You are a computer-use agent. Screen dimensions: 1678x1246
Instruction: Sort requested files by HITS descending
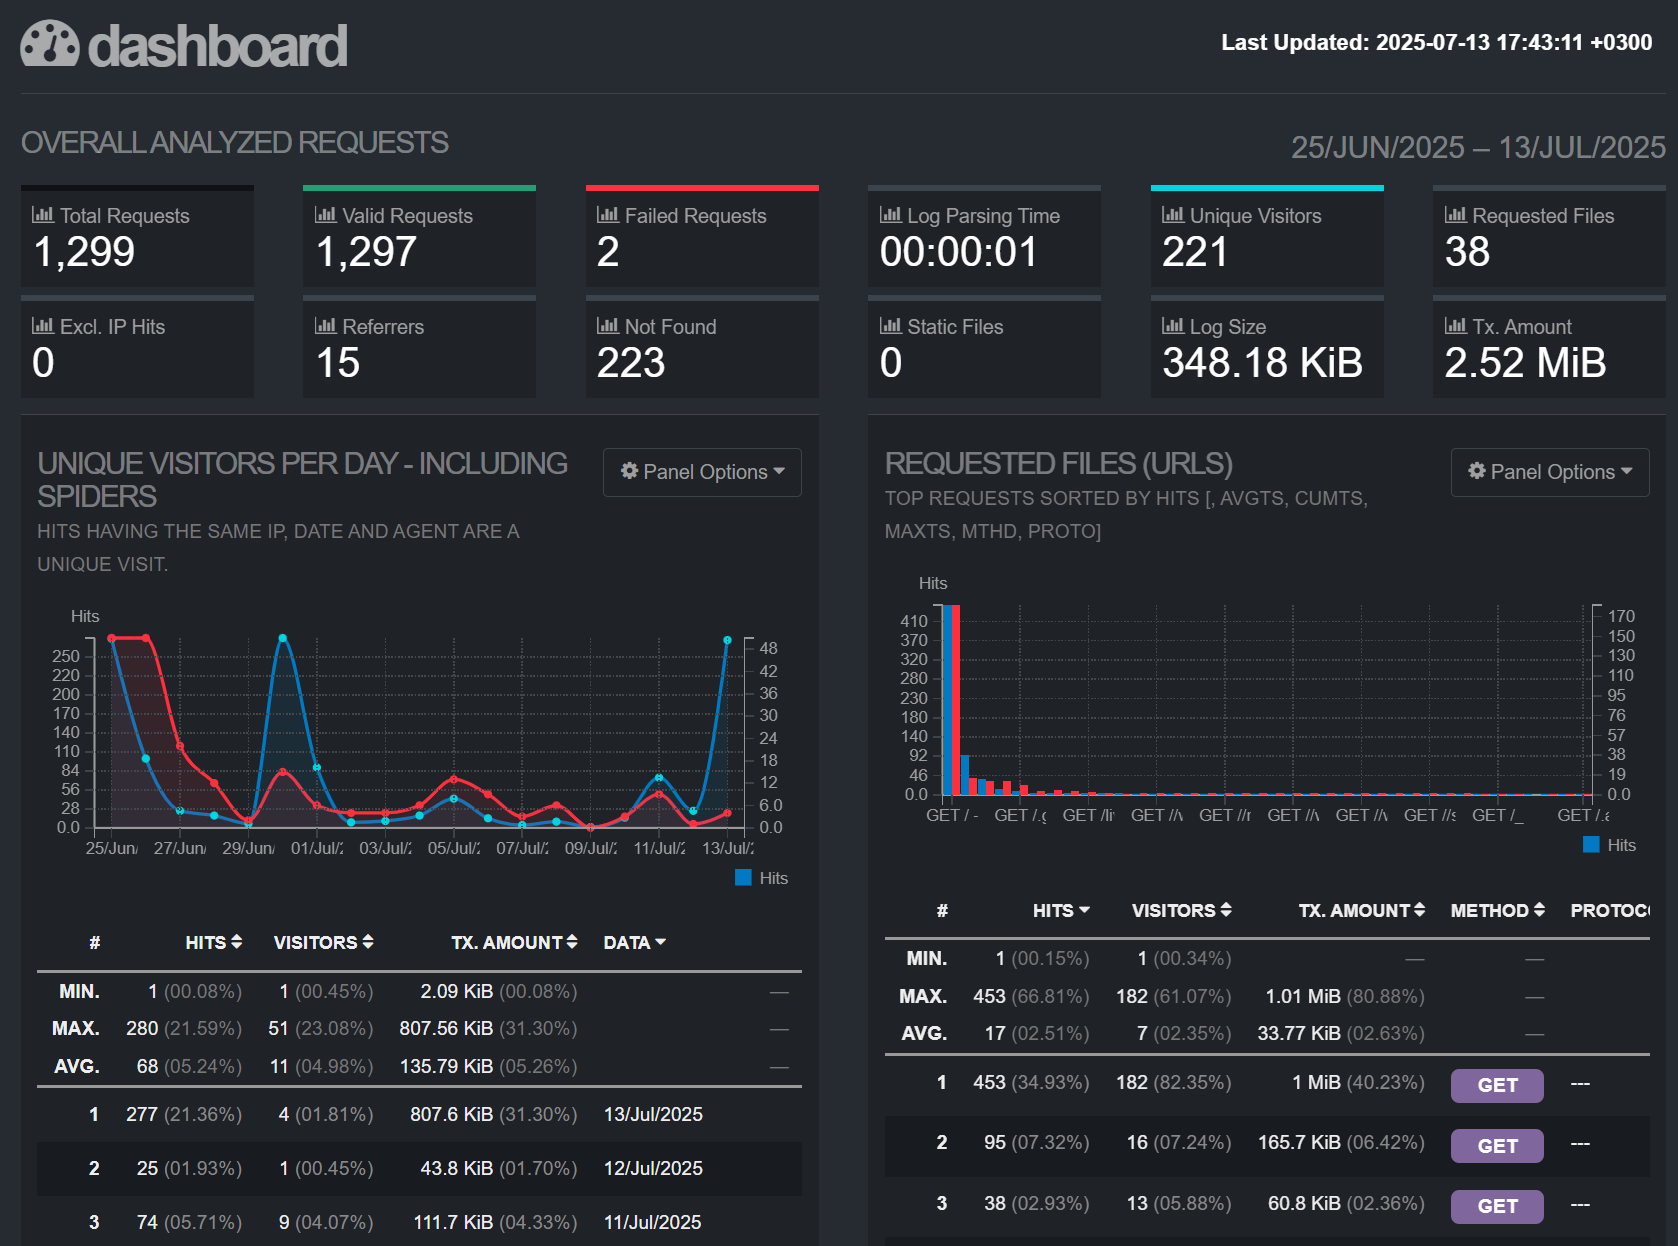tap(1060, 910)
